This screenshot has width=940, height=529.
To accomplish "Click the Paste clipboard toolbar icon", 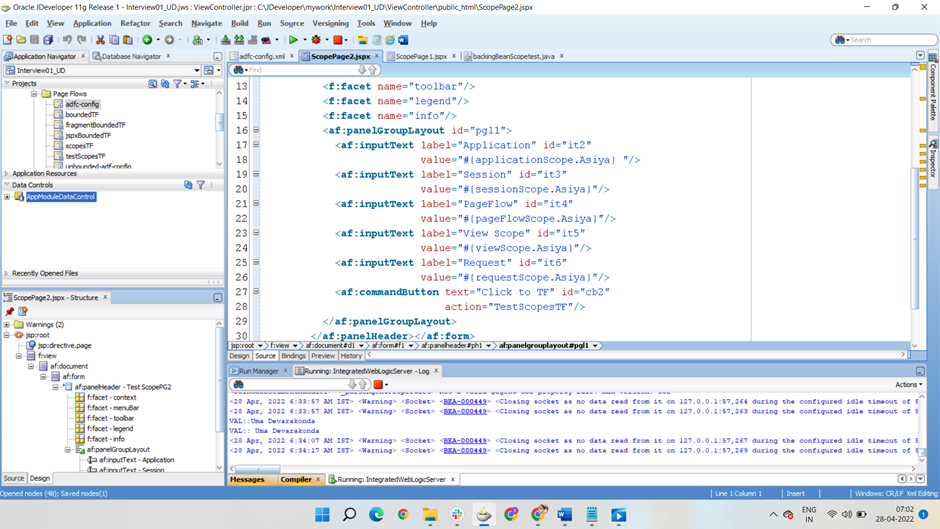I will 128,40.
